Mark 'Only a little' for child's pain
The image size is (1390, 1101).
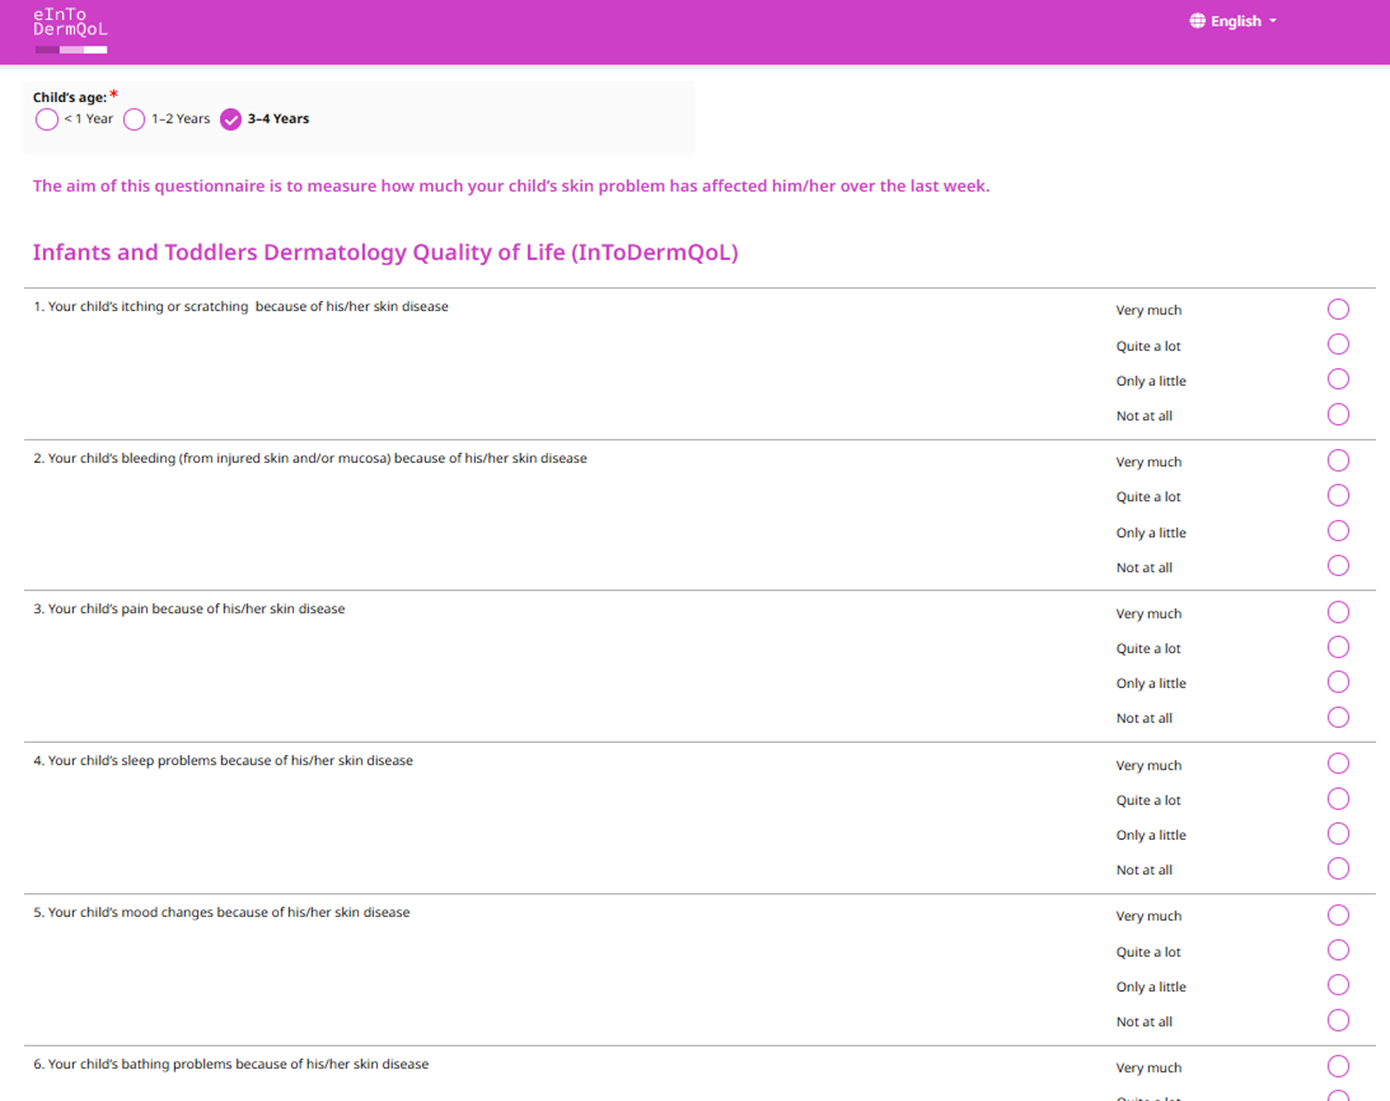click(x=1338, y=682)
